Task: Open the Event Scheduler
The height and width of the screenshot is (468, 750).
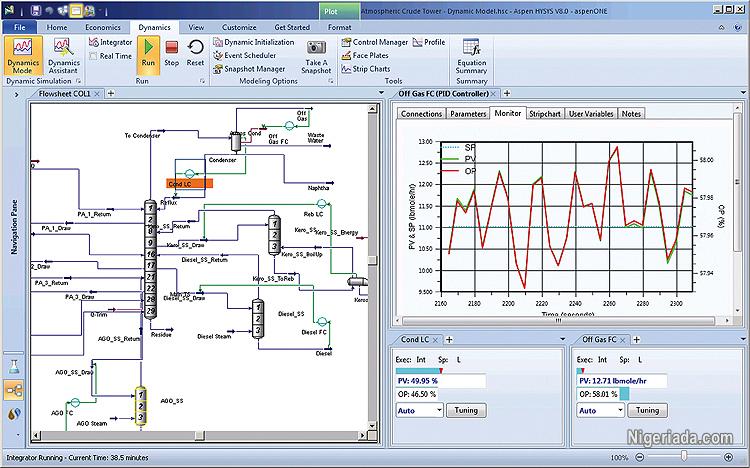Action: point(252,56)
